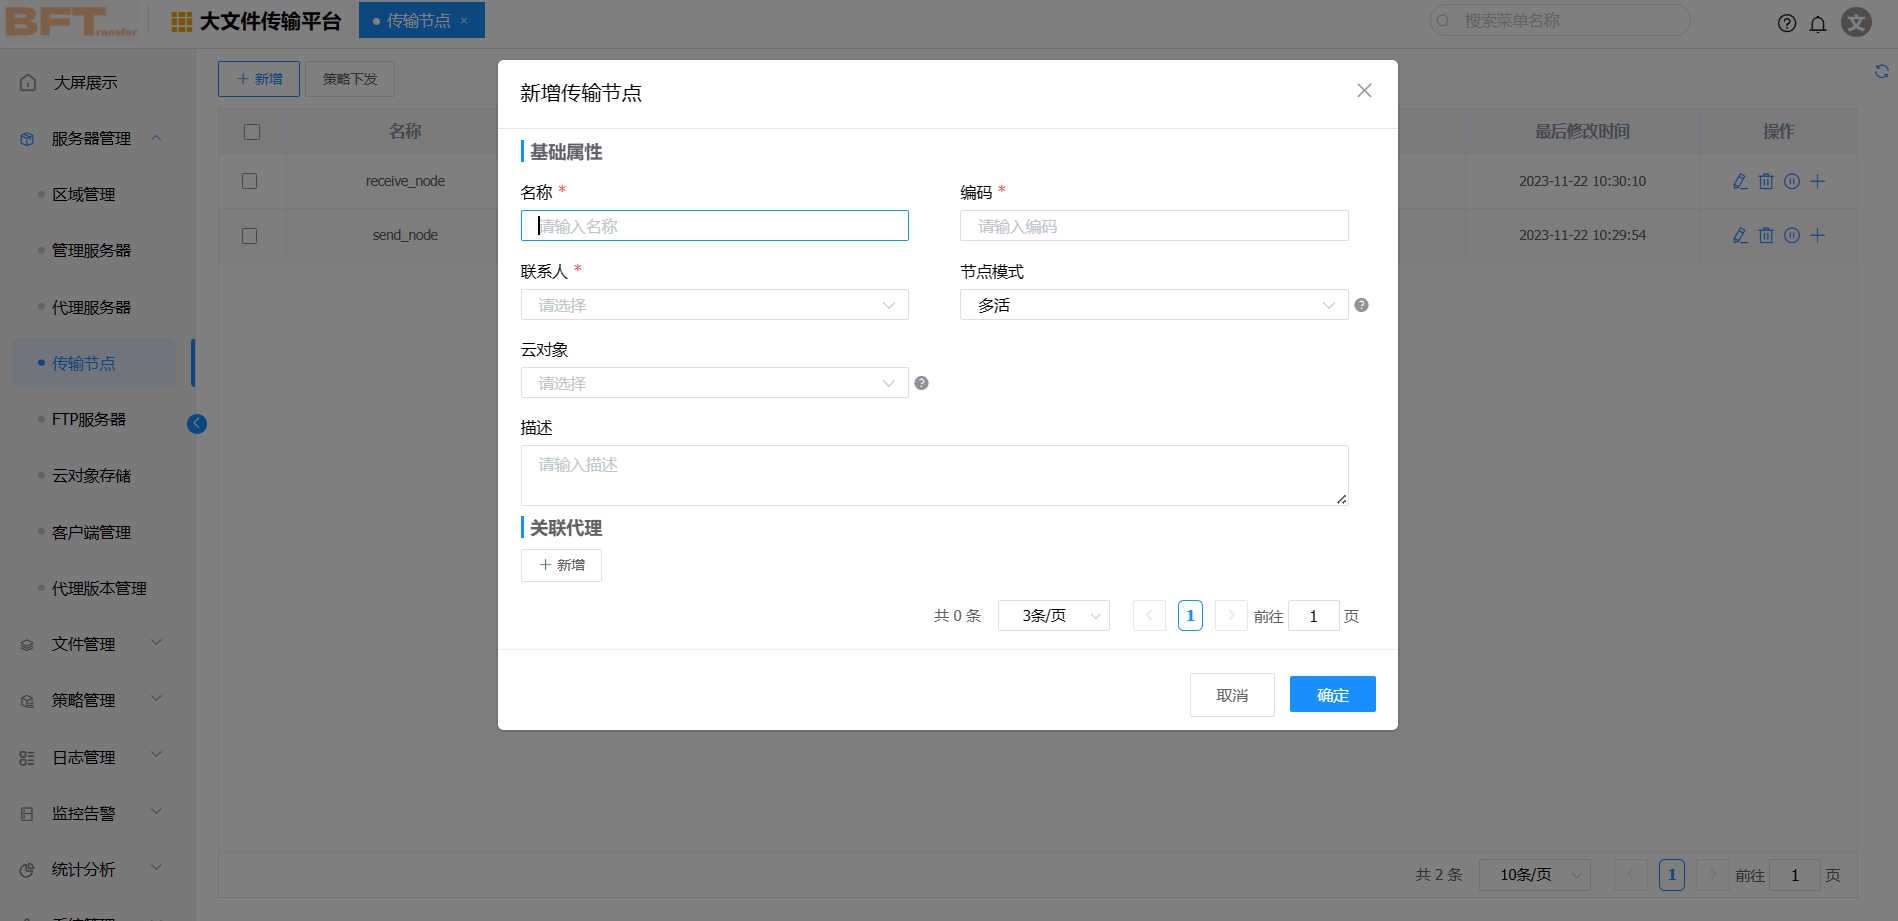Tick the send_node row checkbox
The height and width of the screenshot is (921, 1898).
click(250, 236)
